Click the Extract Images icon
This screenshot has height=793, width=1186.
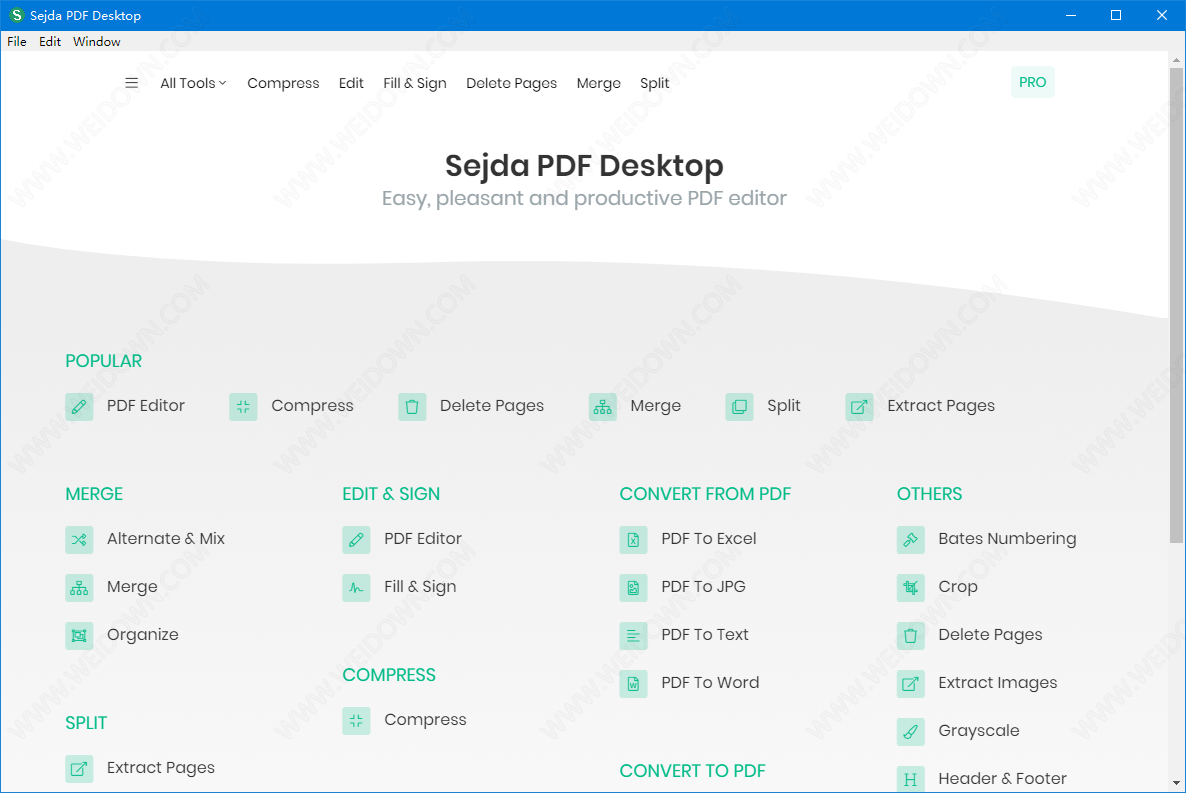tap(910, 683)
